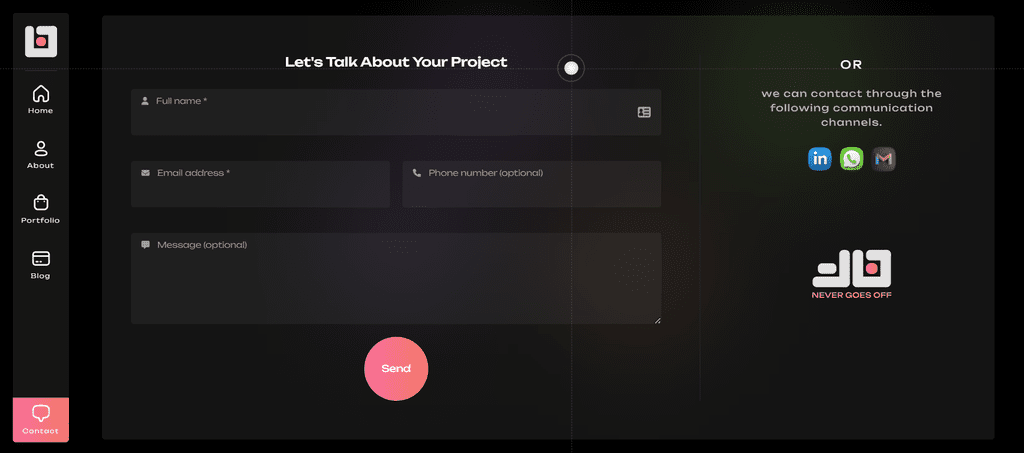This screenshot has width=1024, height=453.
Task: Click the message textarea resize handle
Action: (658, 320)
